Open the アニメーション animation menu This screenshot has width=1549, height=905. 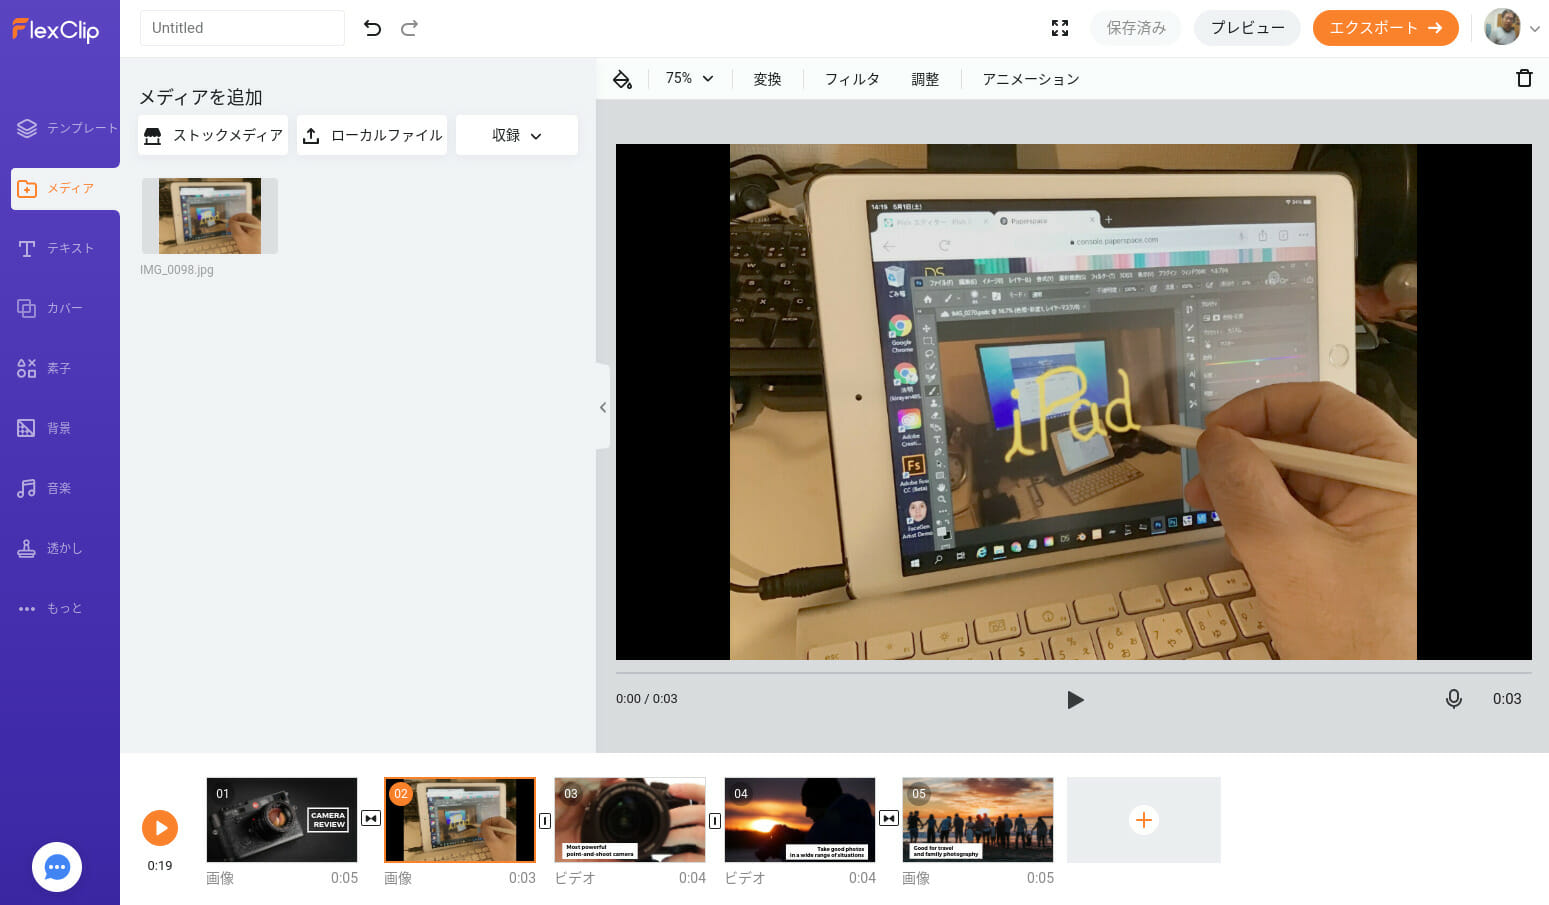tap(1031, 79)
